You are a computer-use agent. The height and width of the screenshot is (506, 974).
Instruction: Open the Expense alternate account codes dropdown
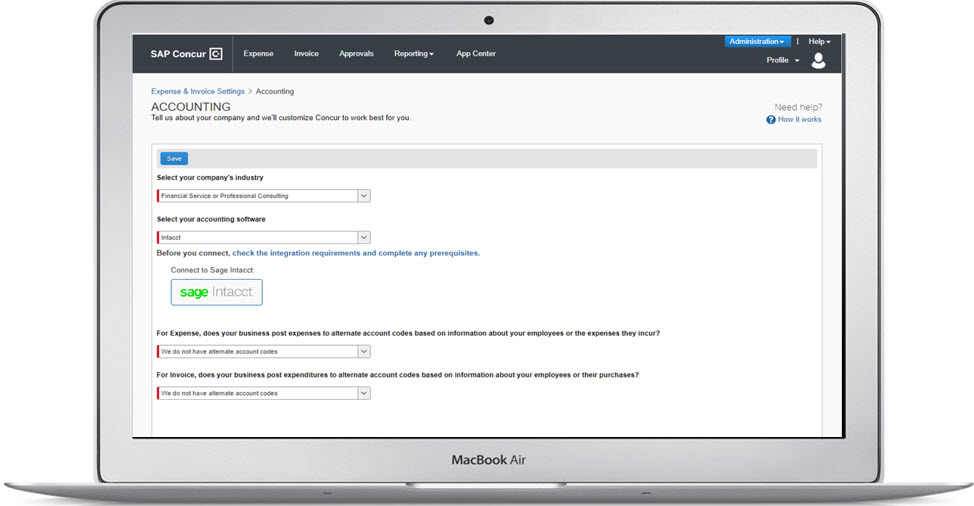click(x=364, y=352)
